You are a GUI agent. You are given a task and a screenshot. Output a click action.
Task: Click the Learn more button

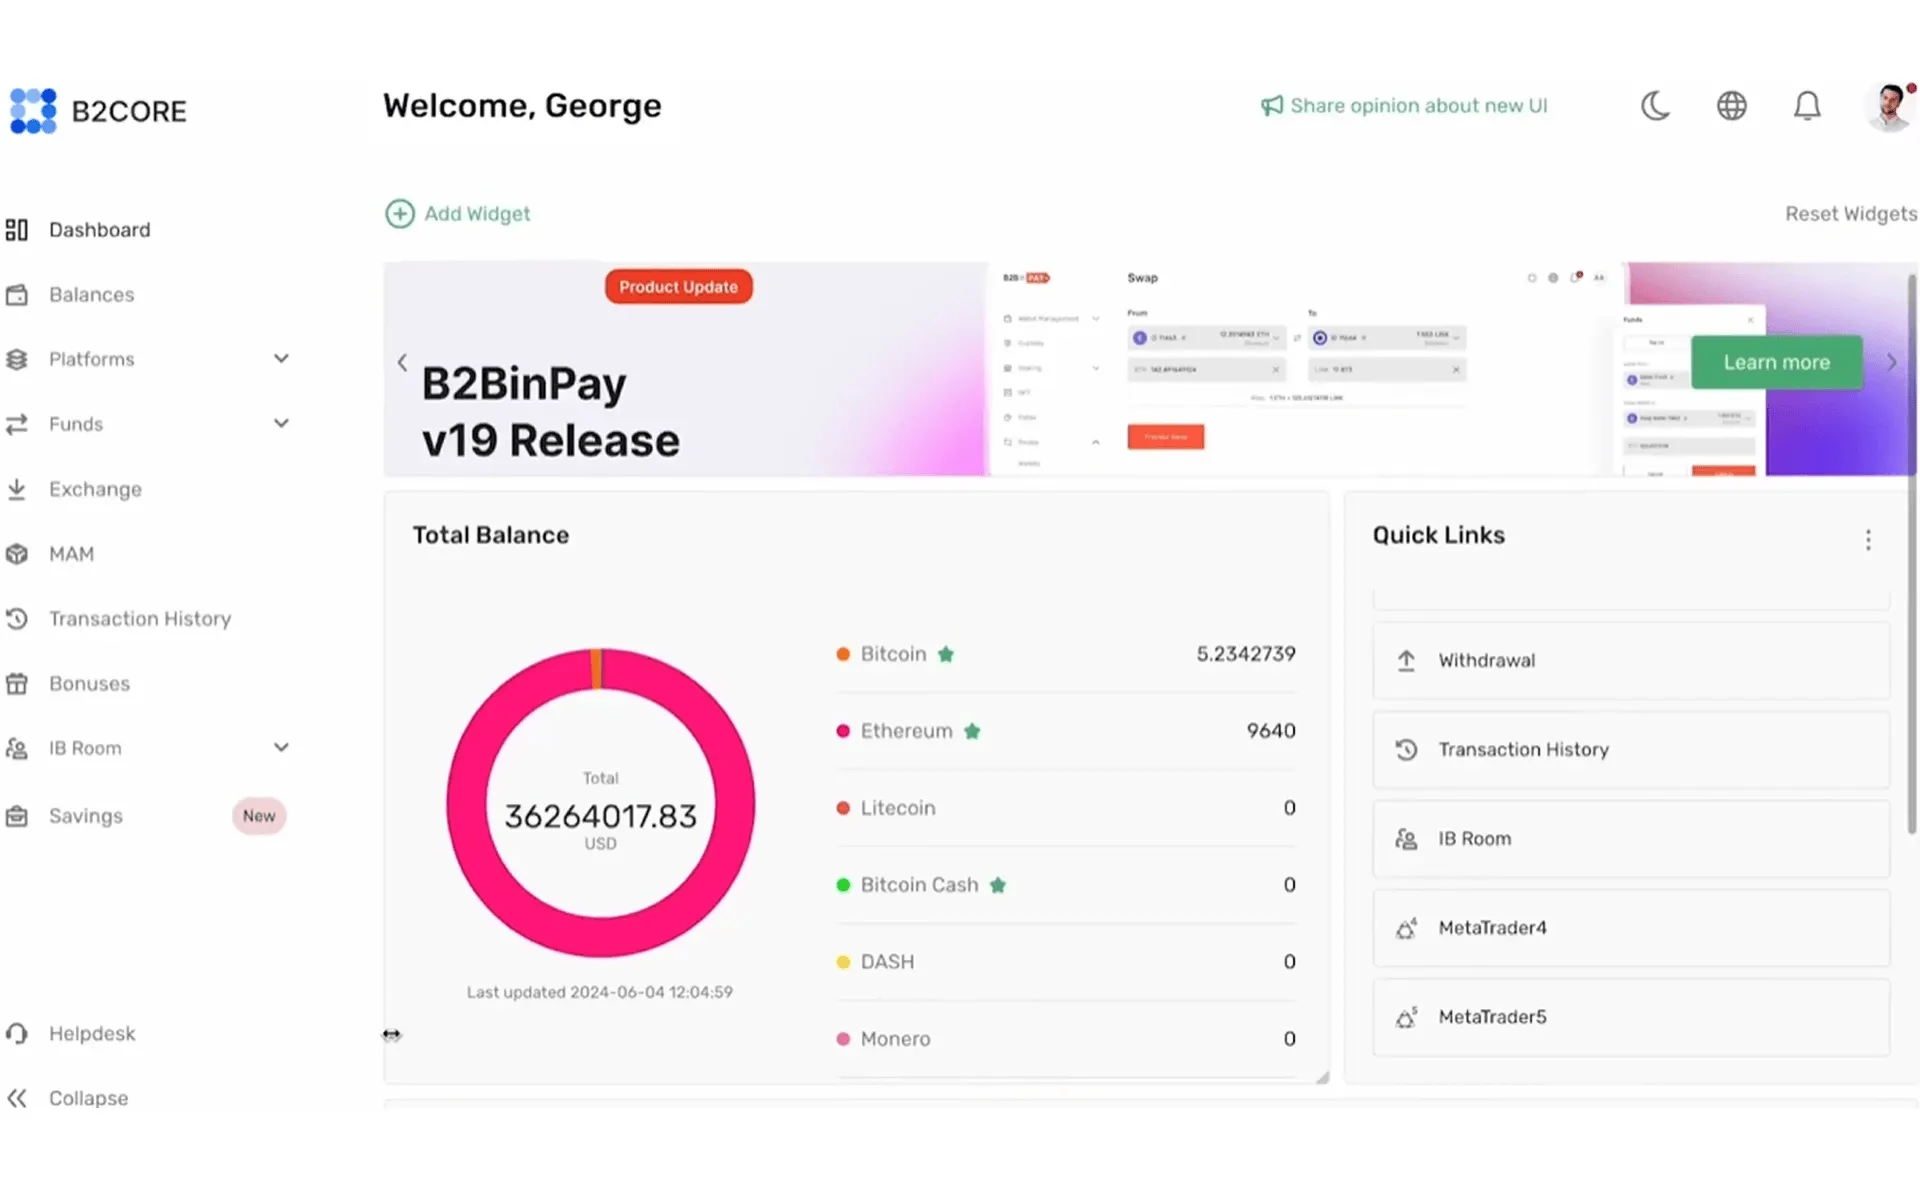pos(1776,362)
